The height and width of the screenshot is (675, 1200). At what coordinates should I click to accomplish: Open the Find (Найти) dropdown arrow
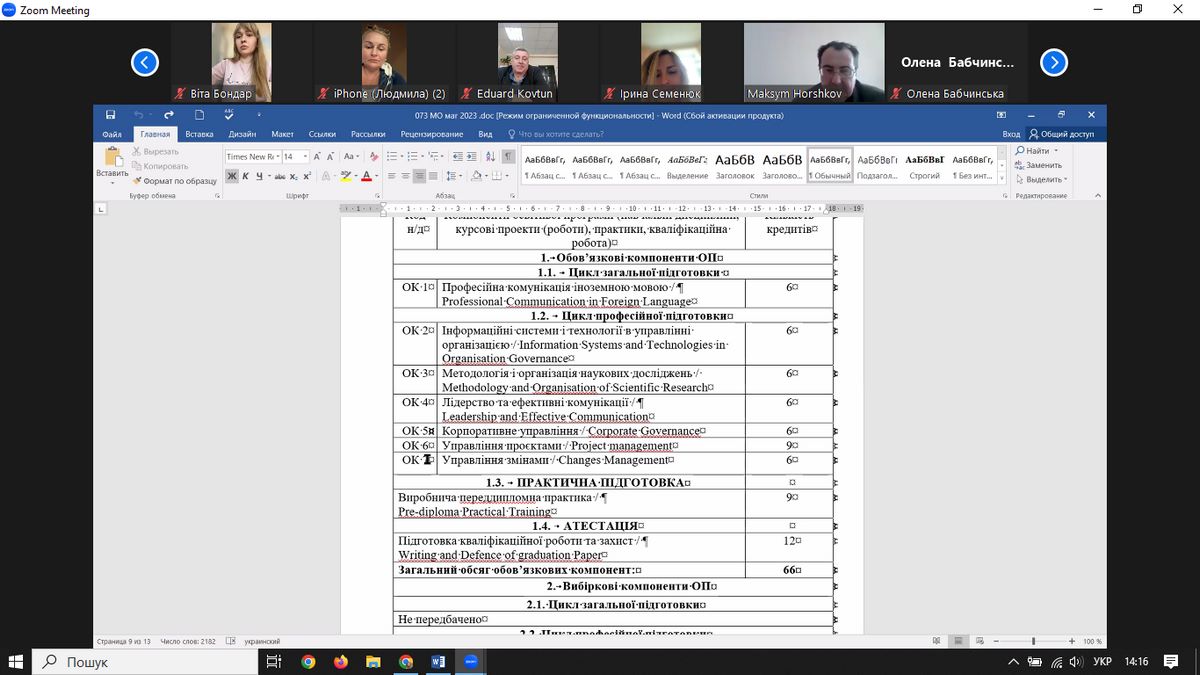[x=1056, y=151]
